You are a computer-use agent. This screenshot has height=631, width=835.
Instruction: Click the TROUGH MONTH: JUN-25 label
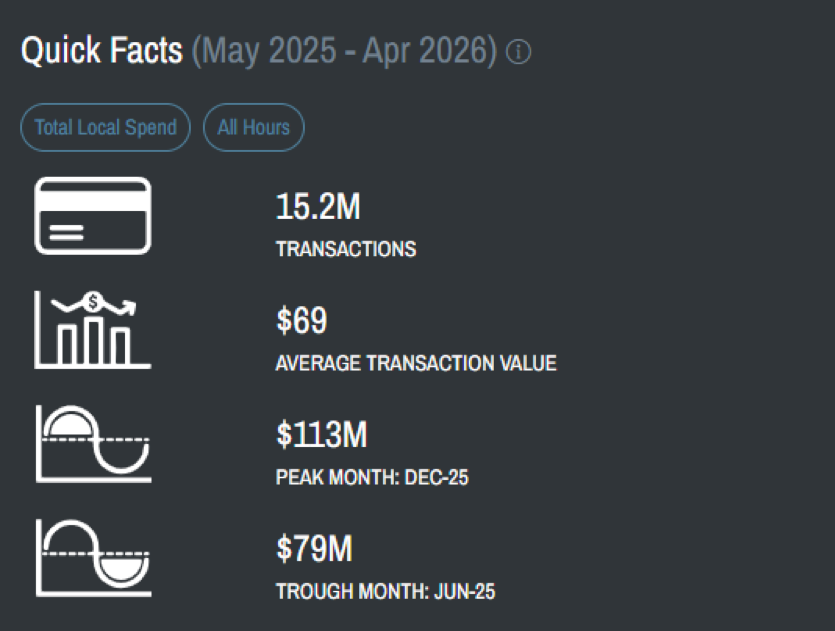tap(385, 591)
